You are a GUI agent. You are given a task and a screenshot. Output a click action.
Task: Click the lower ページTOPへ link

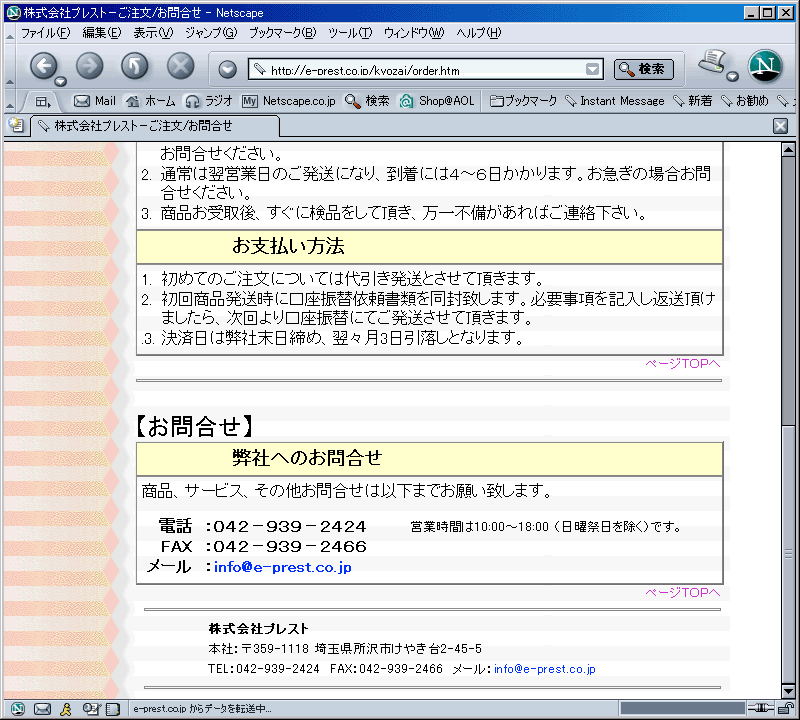pyautogui.click(x=683, y=592)
